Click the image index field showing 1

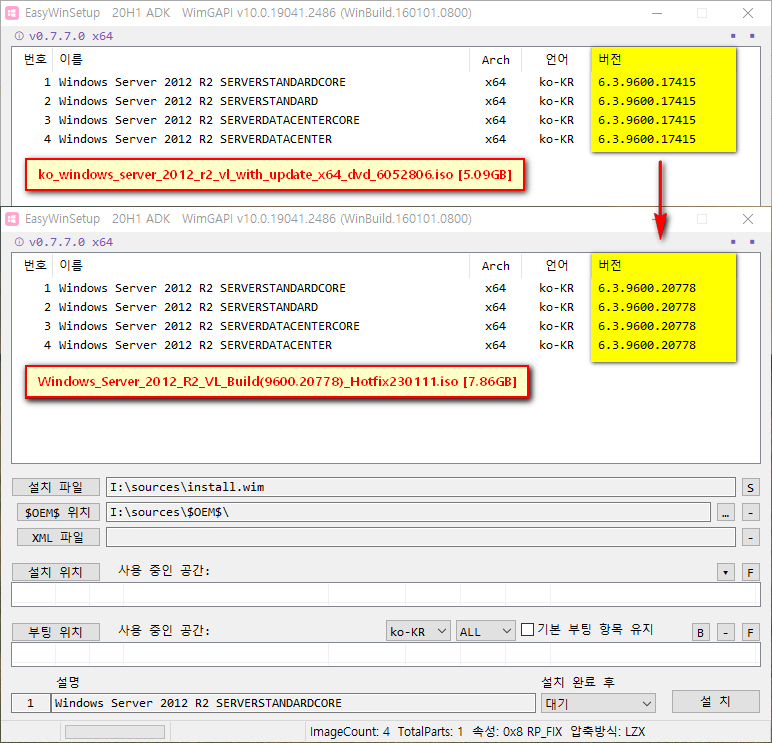[x=31, y=703]
